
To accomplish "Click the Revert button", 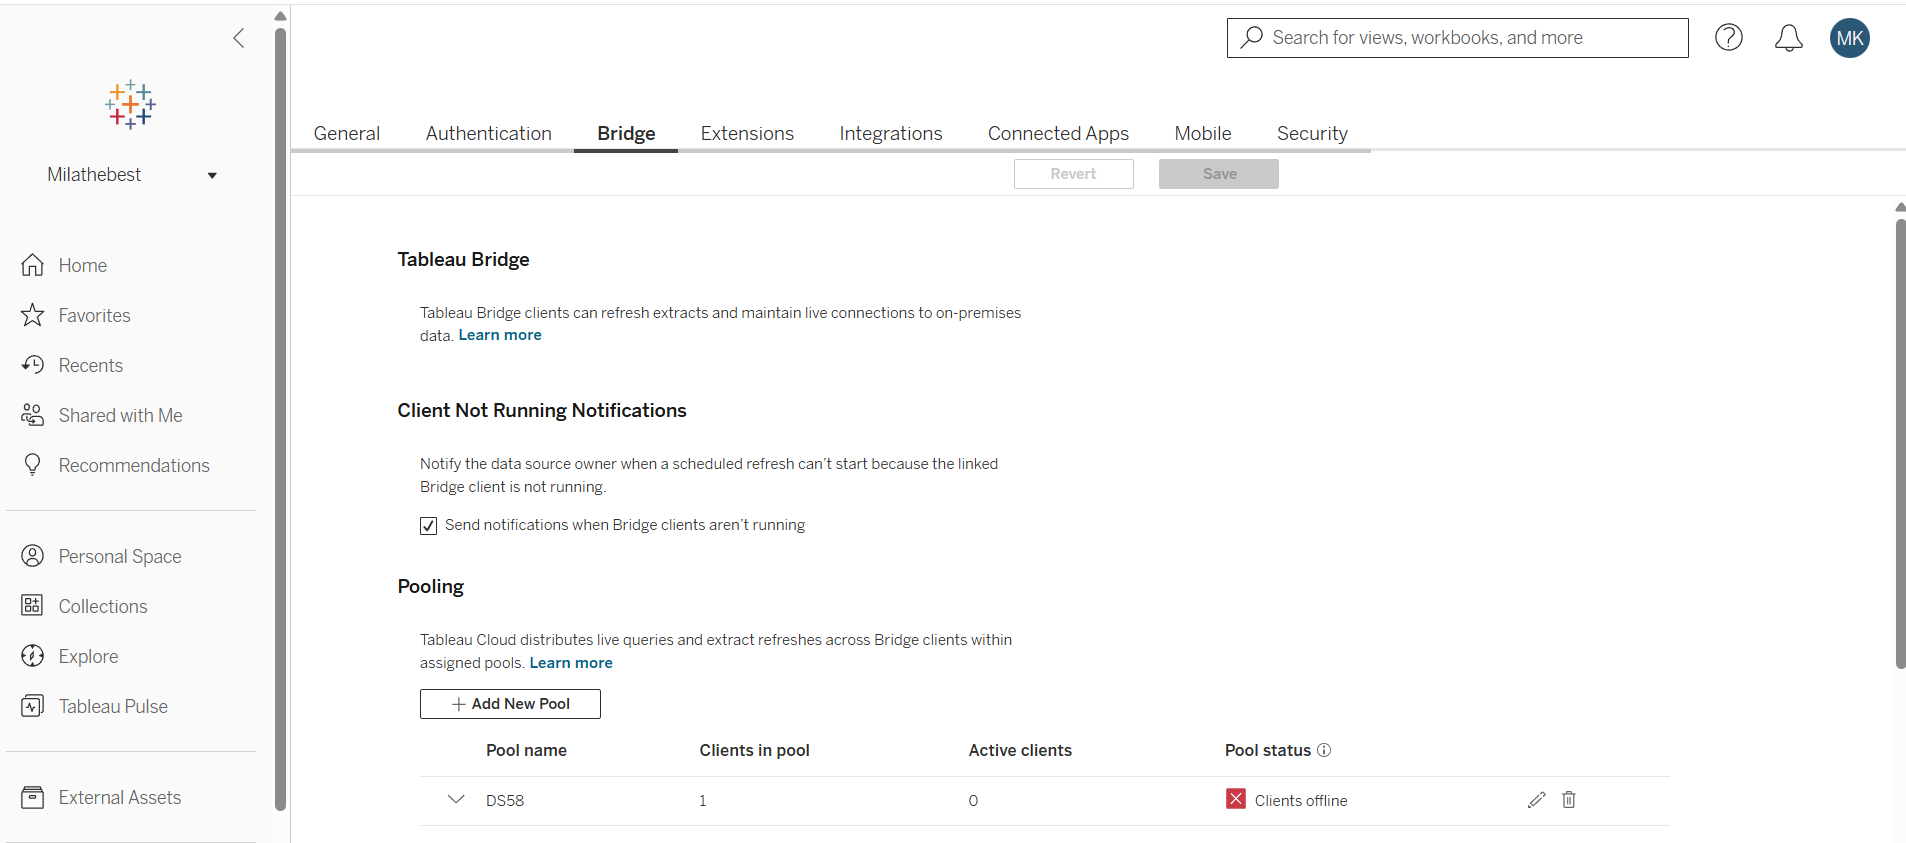I will tap(1074, 174).
